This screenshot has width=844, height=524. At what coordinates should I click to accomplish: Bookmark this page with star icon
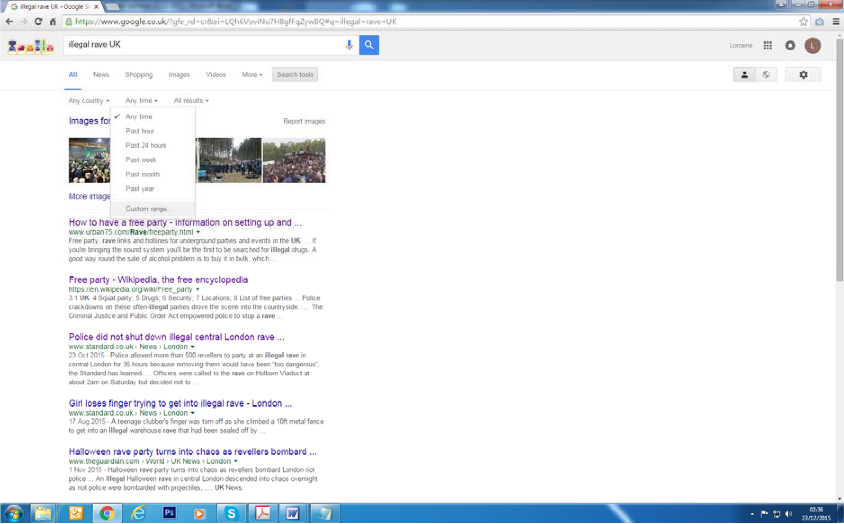(803, 21)
